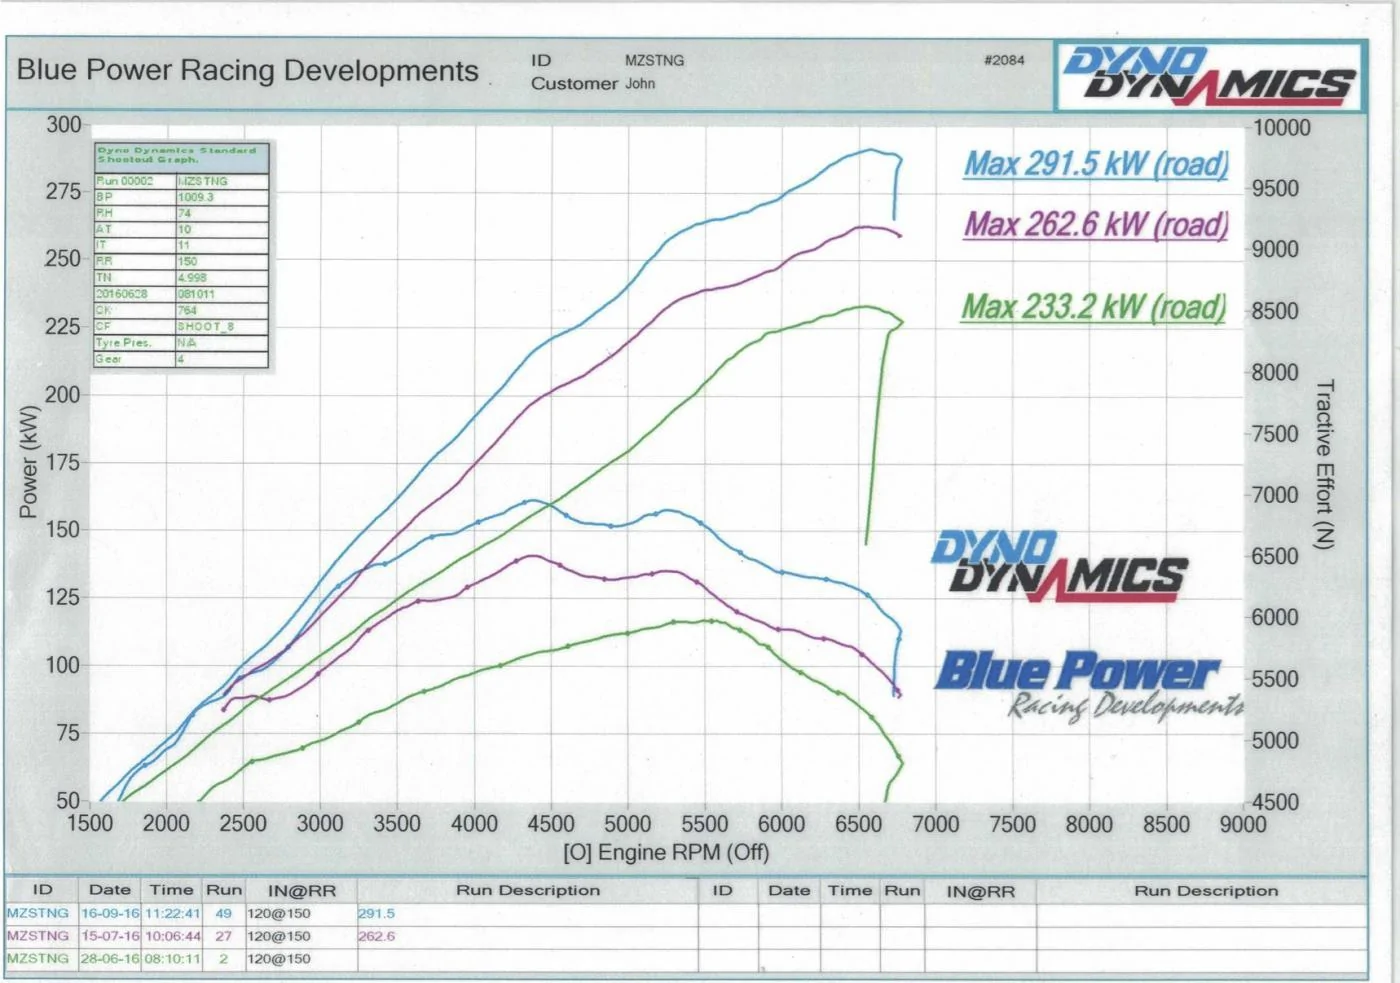1400x983 pixels.
Task: Click the blue "Max 291.5 kW (road)" label
Action: (1096, 164)
